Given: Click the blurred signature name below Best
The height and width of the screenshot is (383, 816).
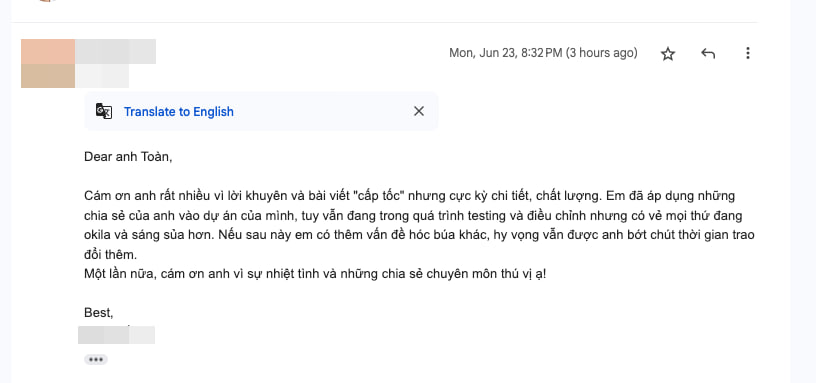Looking at the screenshot, I should click(117, 335).
